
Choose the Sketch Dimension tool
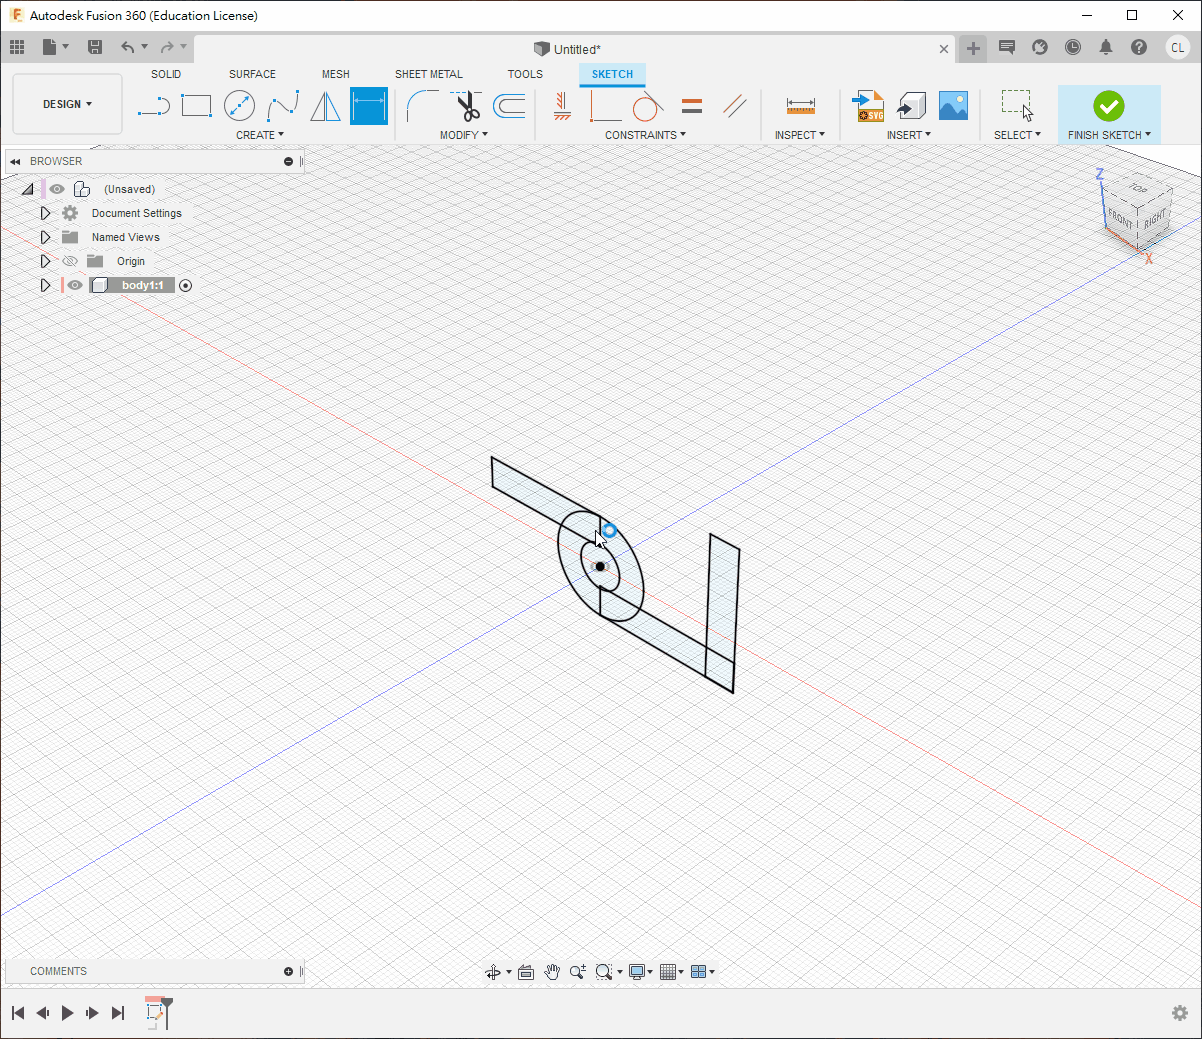point(368,106)
